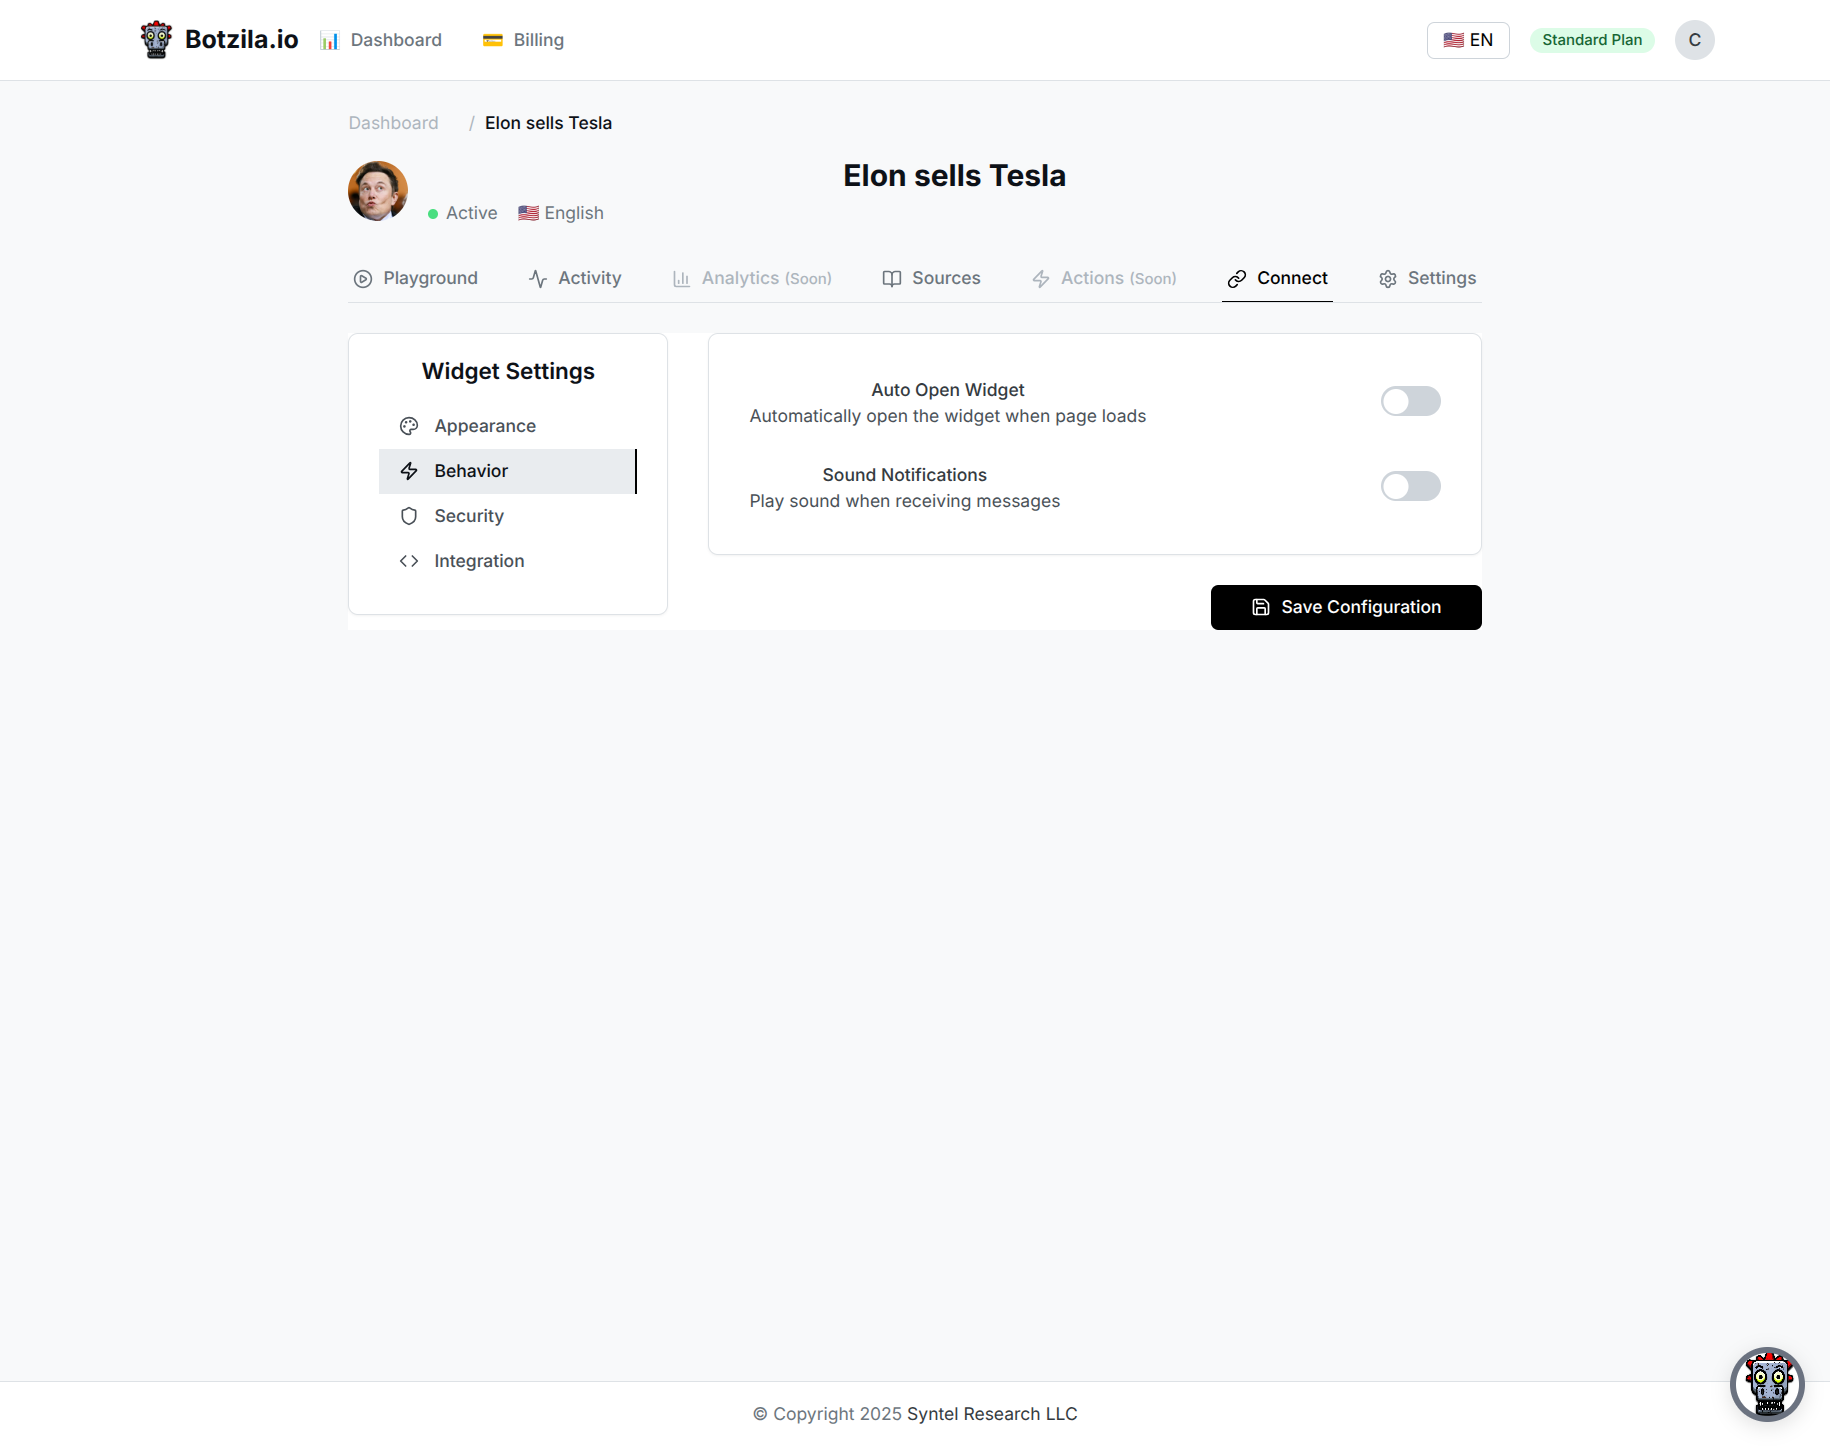The image size is (1830, 1448).
Task: Open Billing in top navigation
Action: click(x=523, y=40)
